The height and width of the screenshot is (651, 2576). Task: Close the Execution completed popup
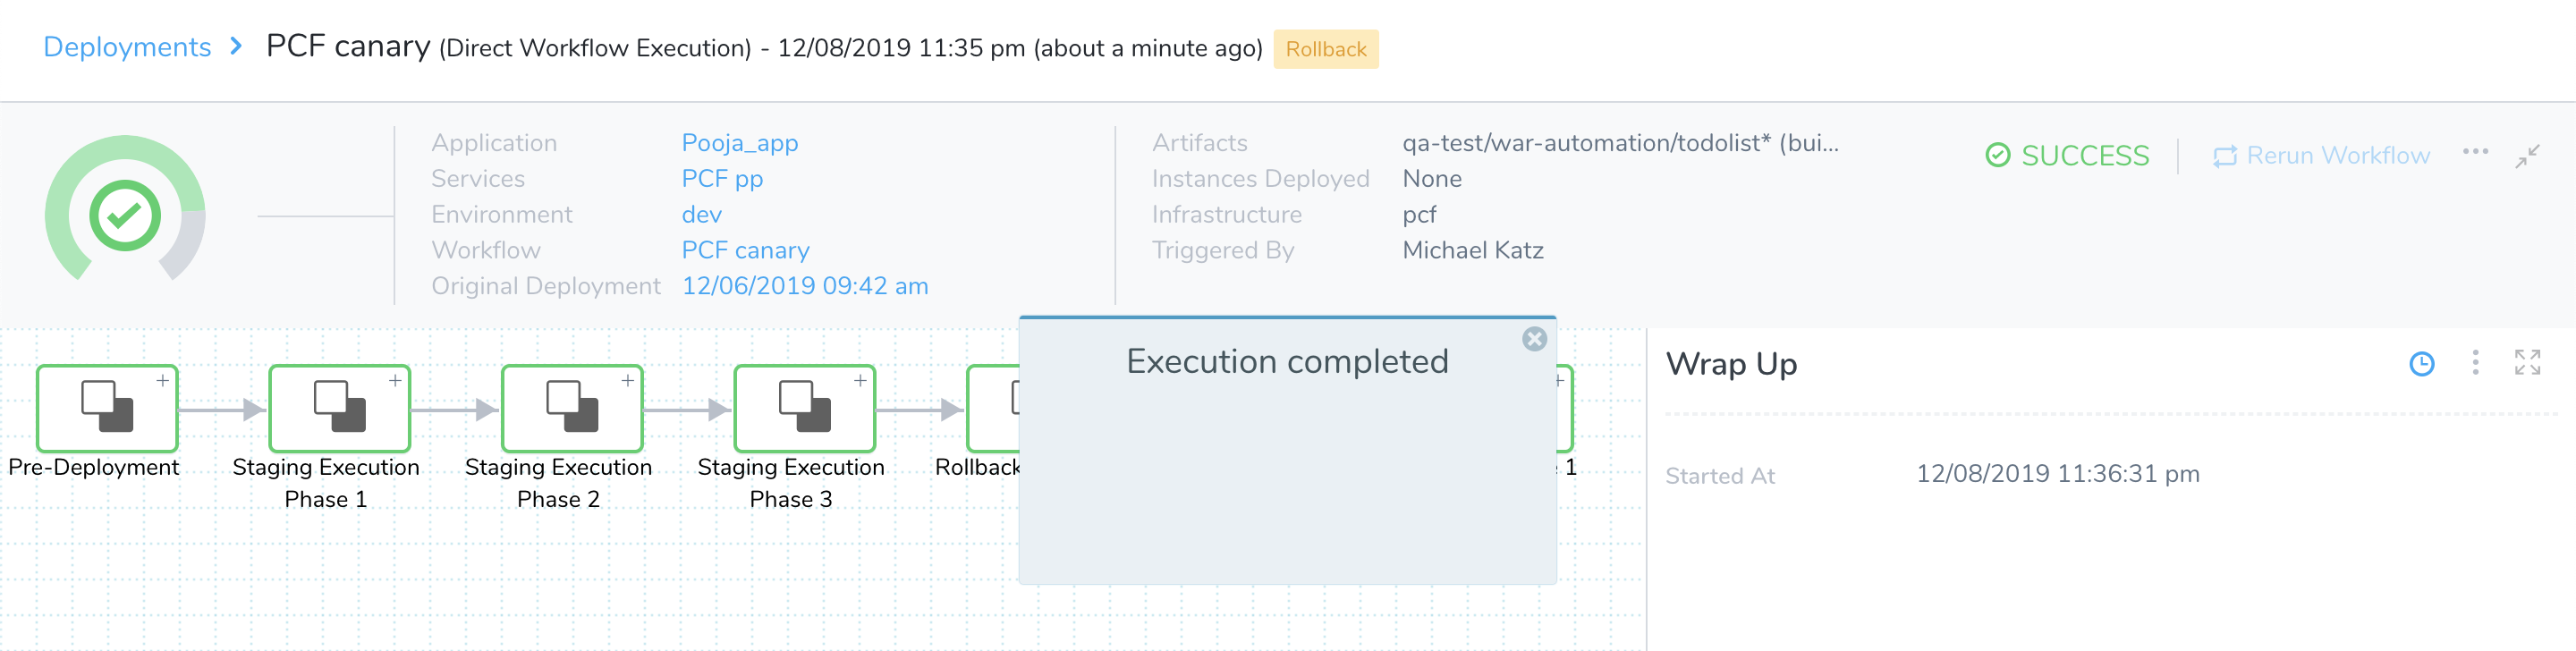coord(1534,339)
